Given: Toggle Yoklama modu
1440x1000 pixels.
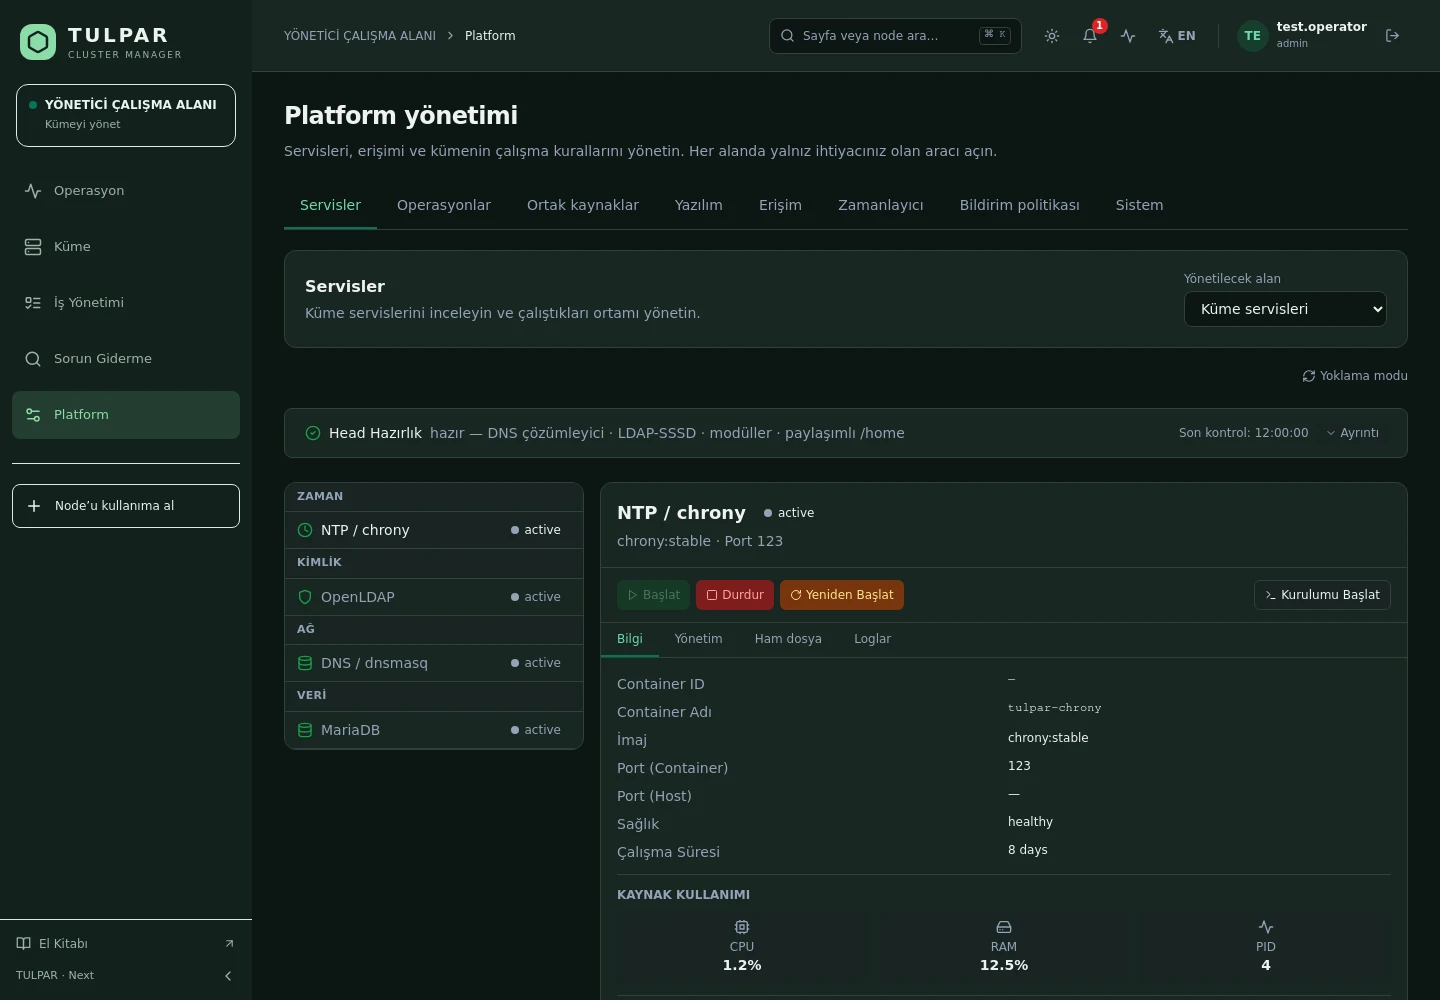Looking at the screenshot, I should (1355, 376).
